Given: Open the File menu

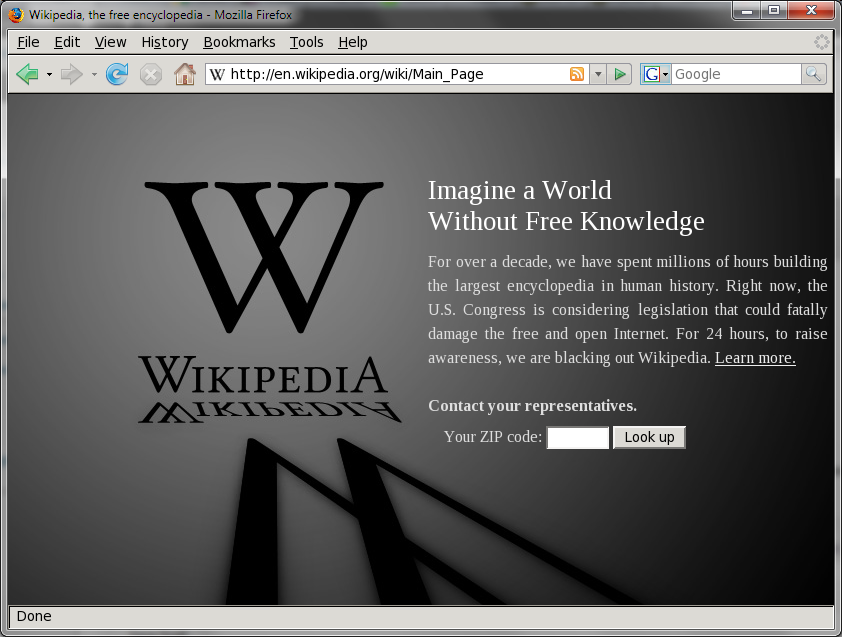Looking at the screenshot, I should click(x=28, y=42).
